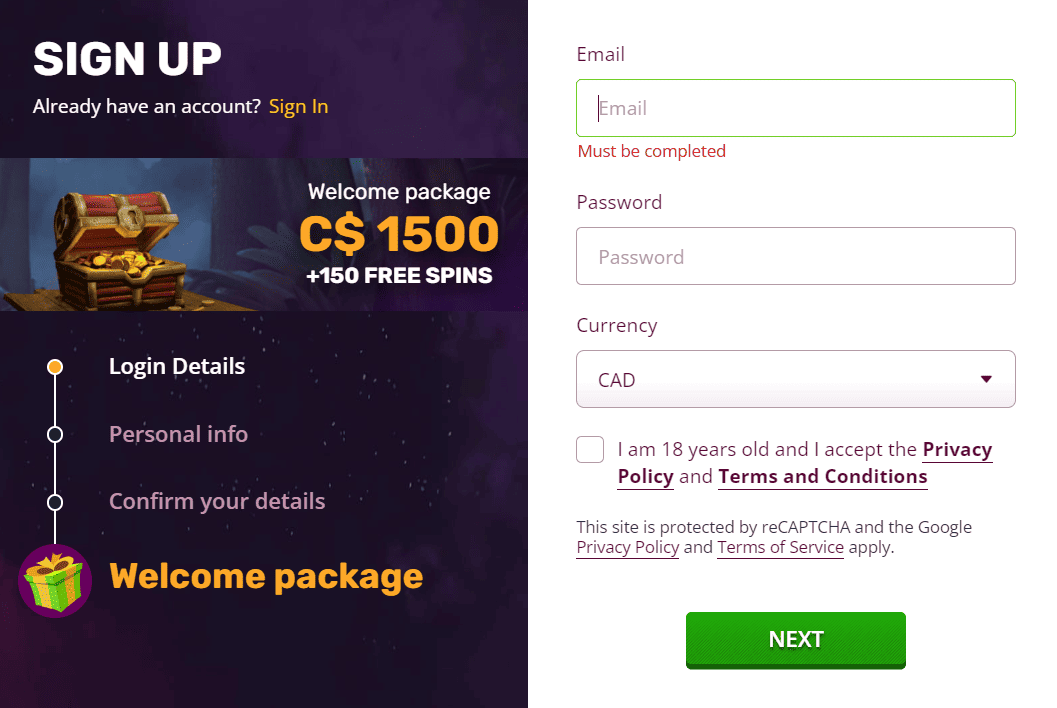Viewport: 1057px width, 708px height.
Task: Open the Currency dropdown arrow
Action: coord(986,379)
